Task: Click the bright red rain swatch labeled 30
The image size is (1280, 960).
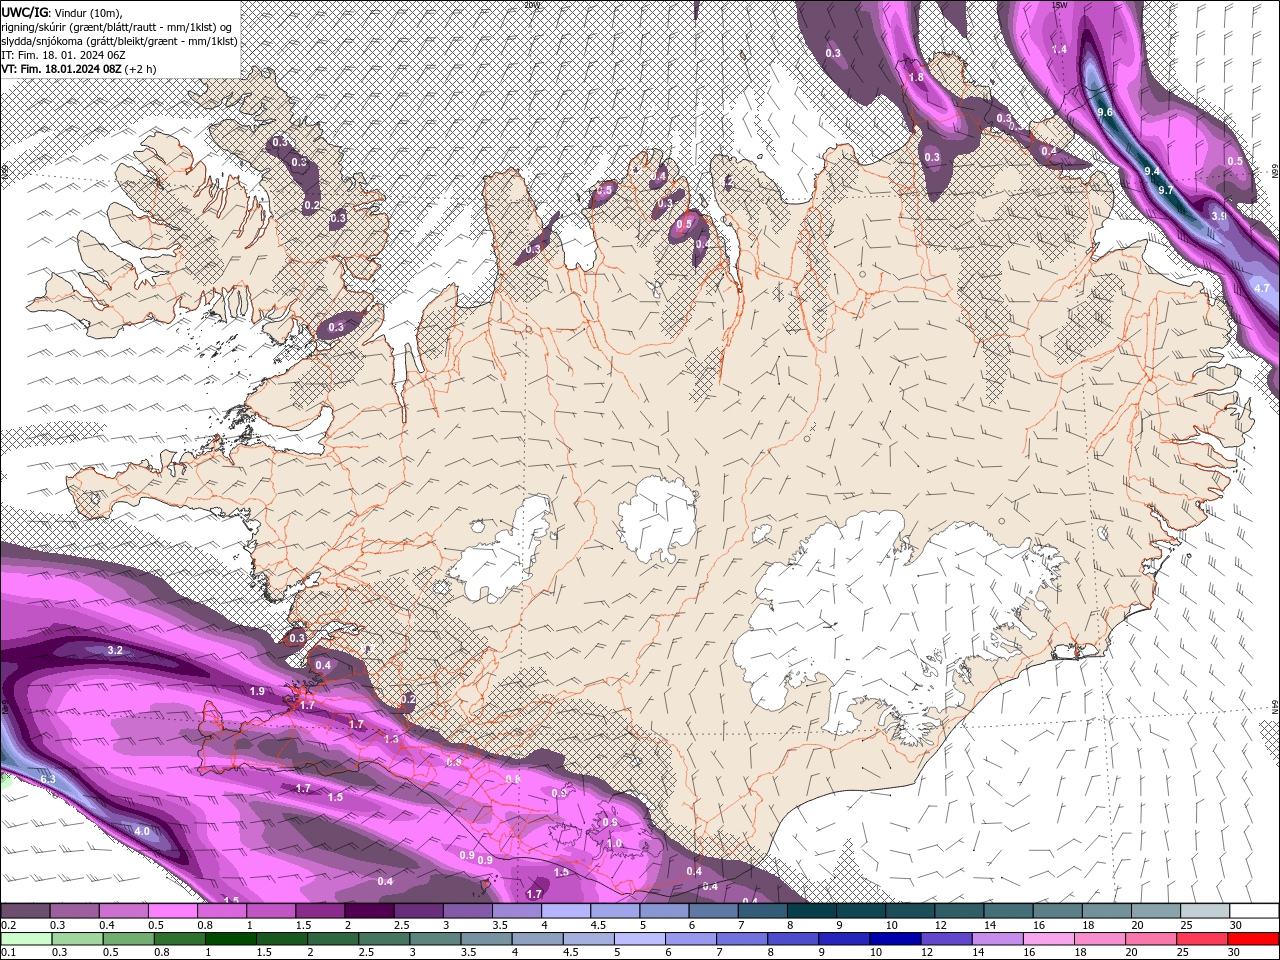Action: (x=1253, y=938)
